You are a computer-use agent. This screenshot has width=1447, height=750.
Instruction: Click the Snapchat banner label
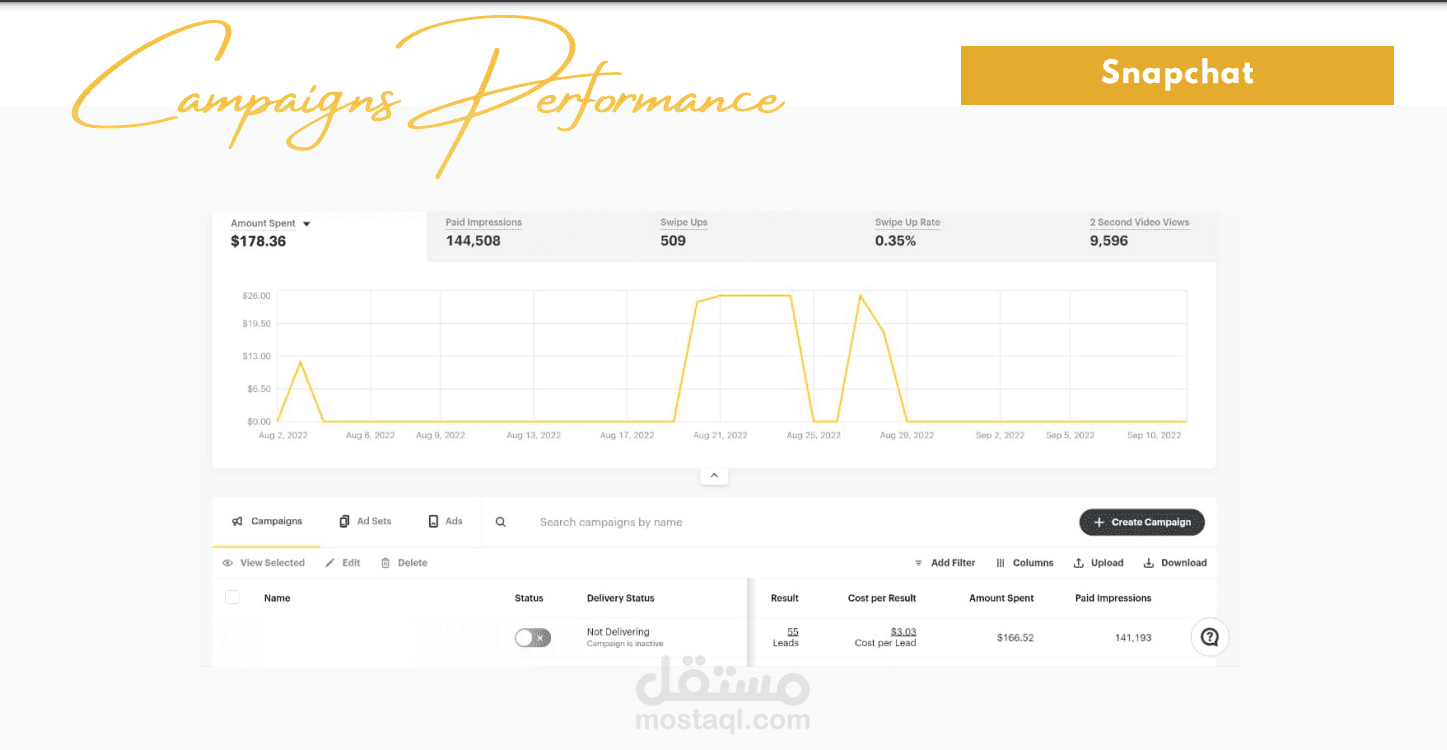point(1177,75)
